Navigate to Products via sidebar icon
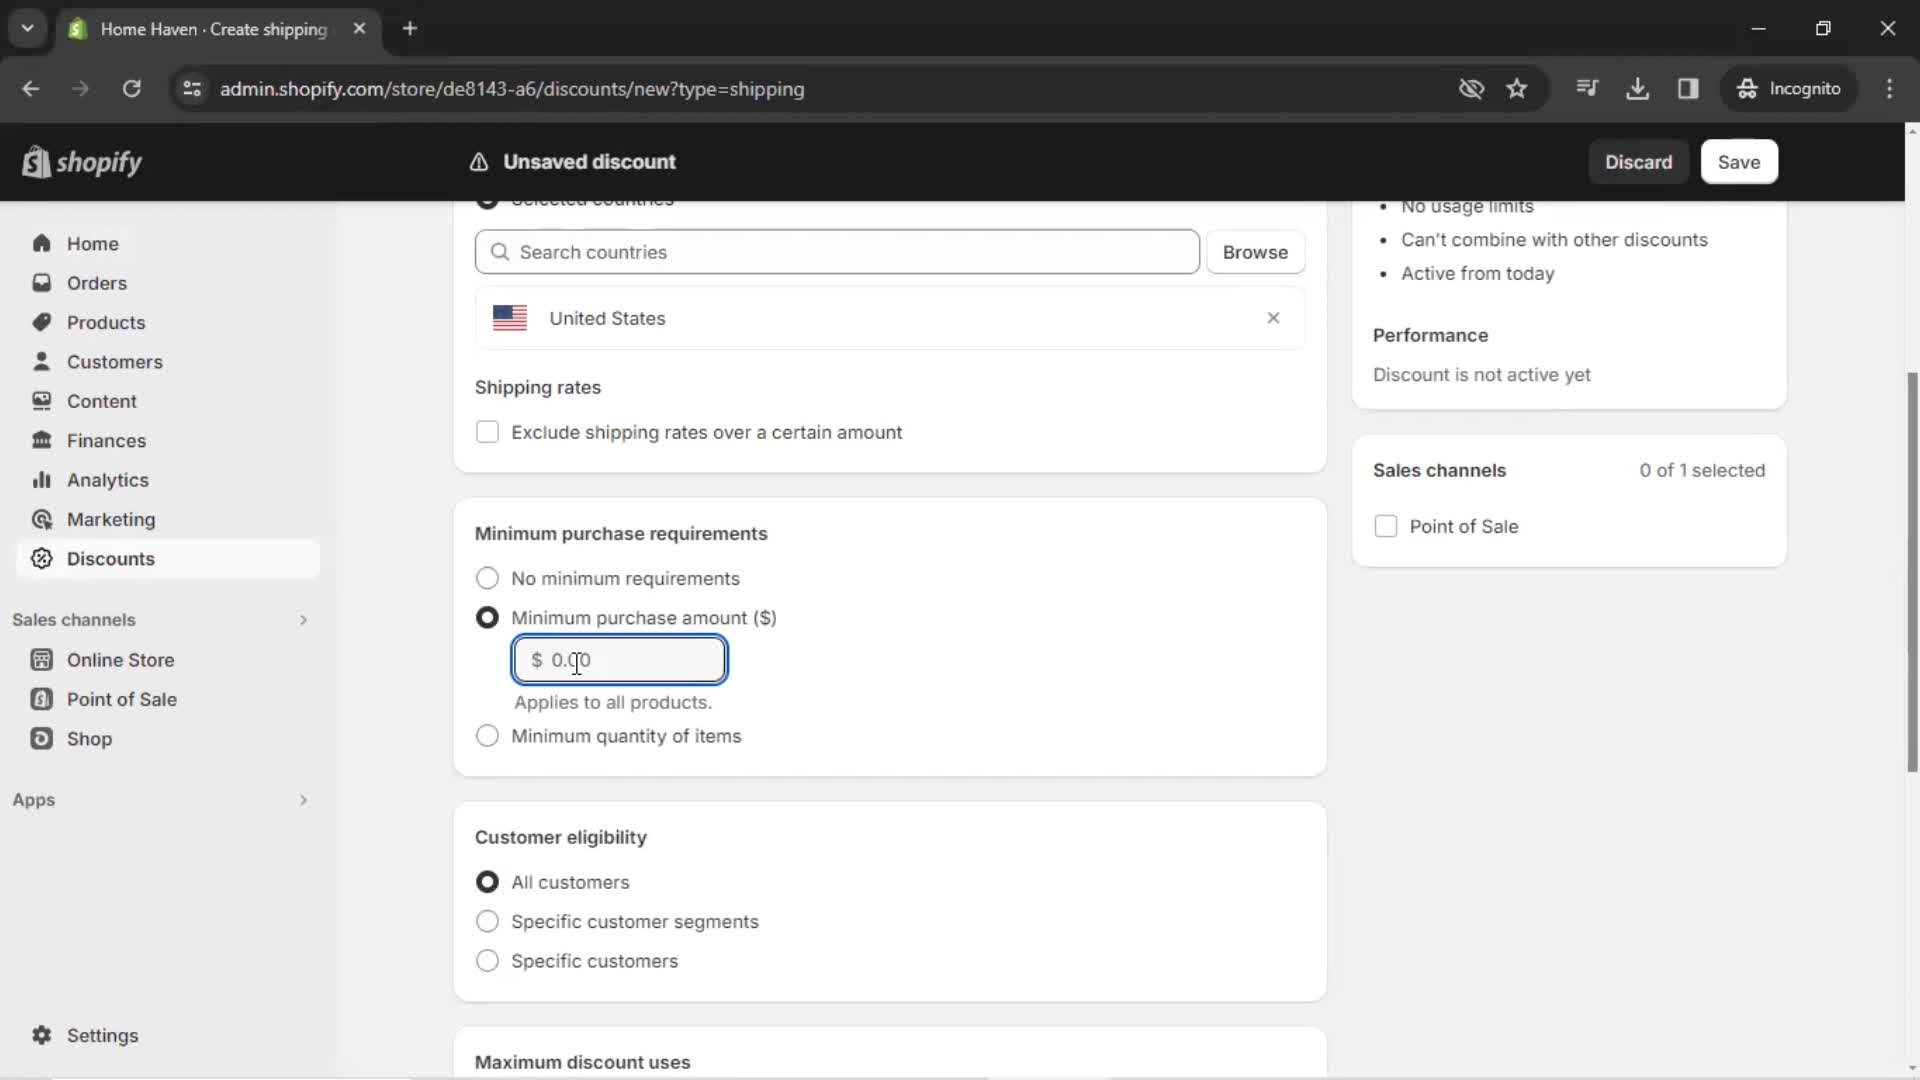 click(x=38, y=322)
